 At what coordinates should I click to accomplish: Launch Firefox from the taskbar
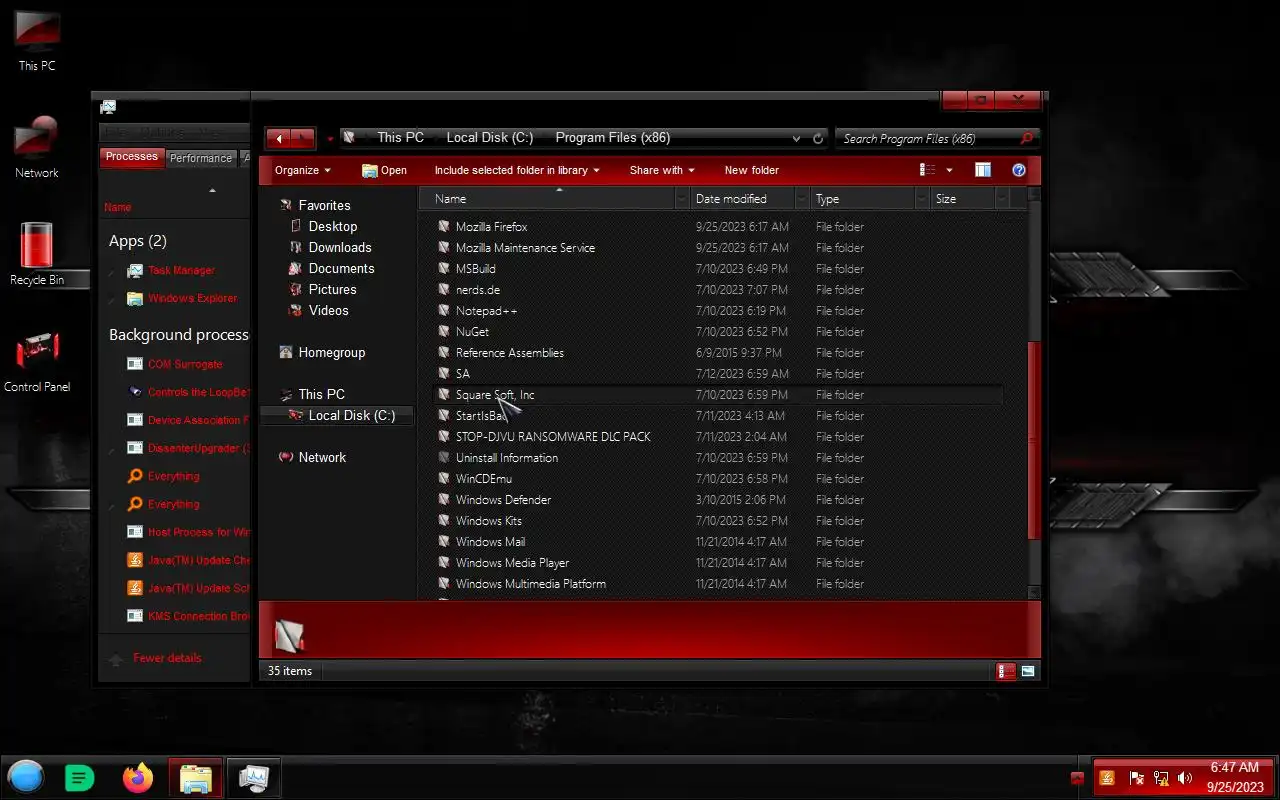click(138, 777)
